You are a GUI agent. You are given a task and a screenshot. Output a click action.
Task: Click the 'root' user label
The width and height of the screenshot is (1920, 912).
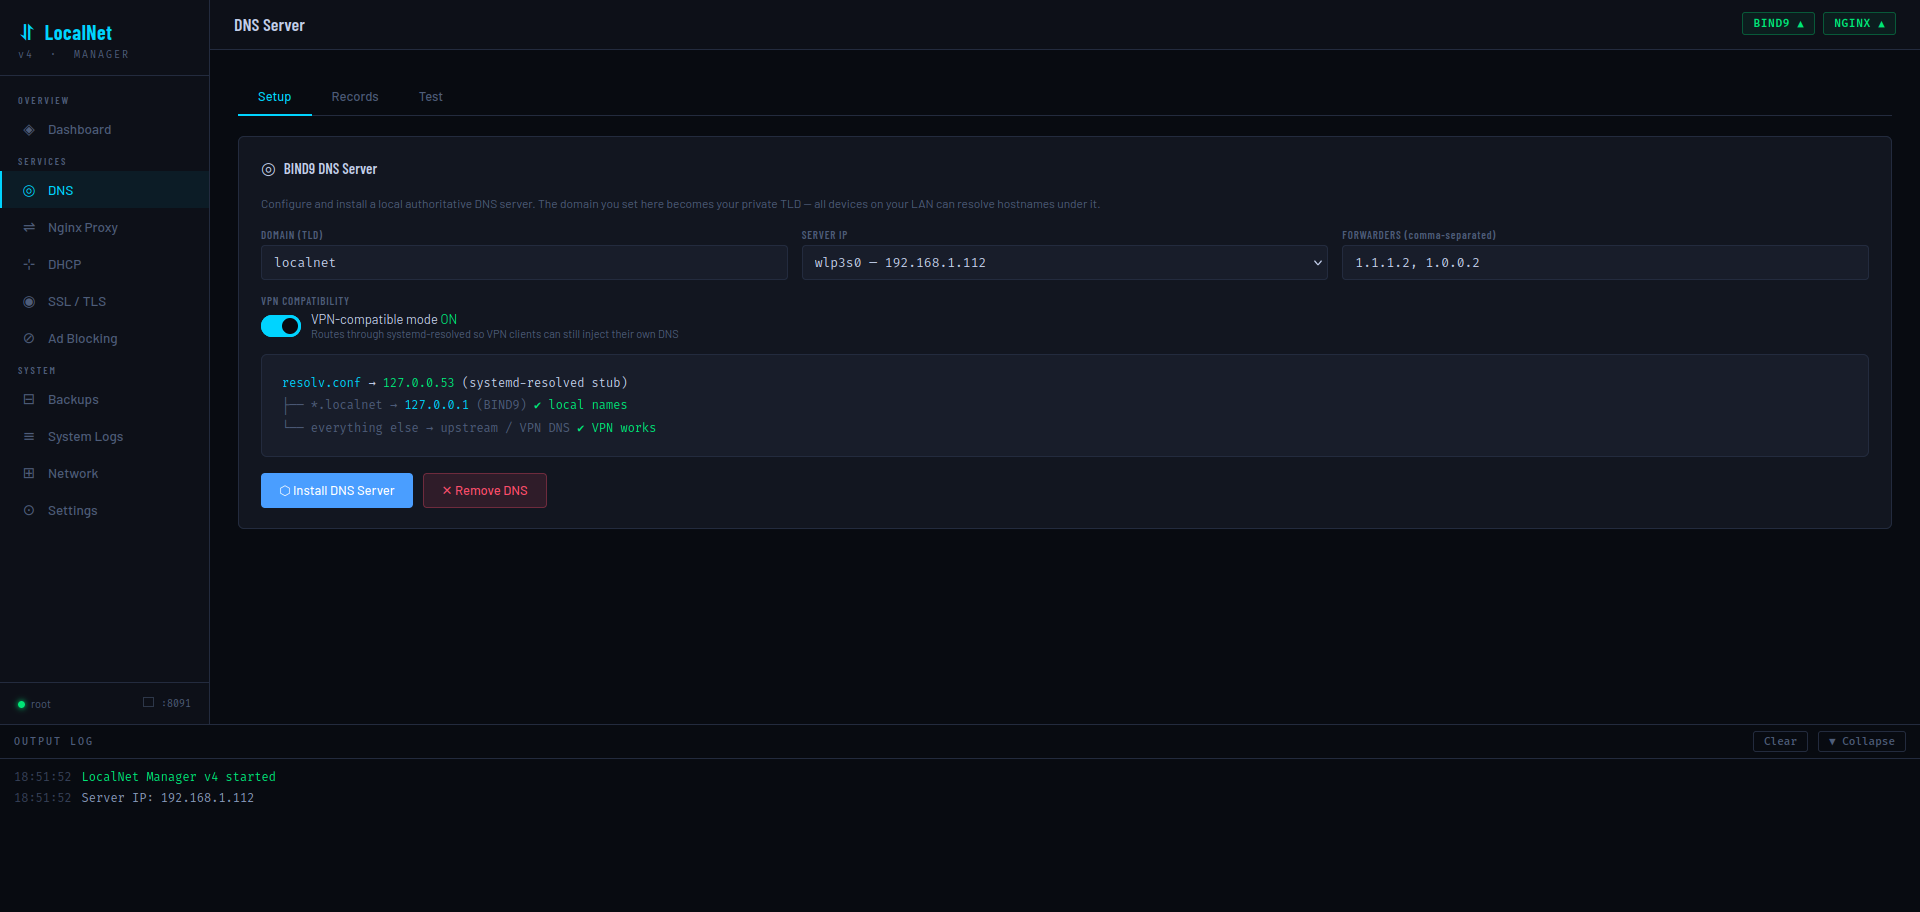(40, 705)
